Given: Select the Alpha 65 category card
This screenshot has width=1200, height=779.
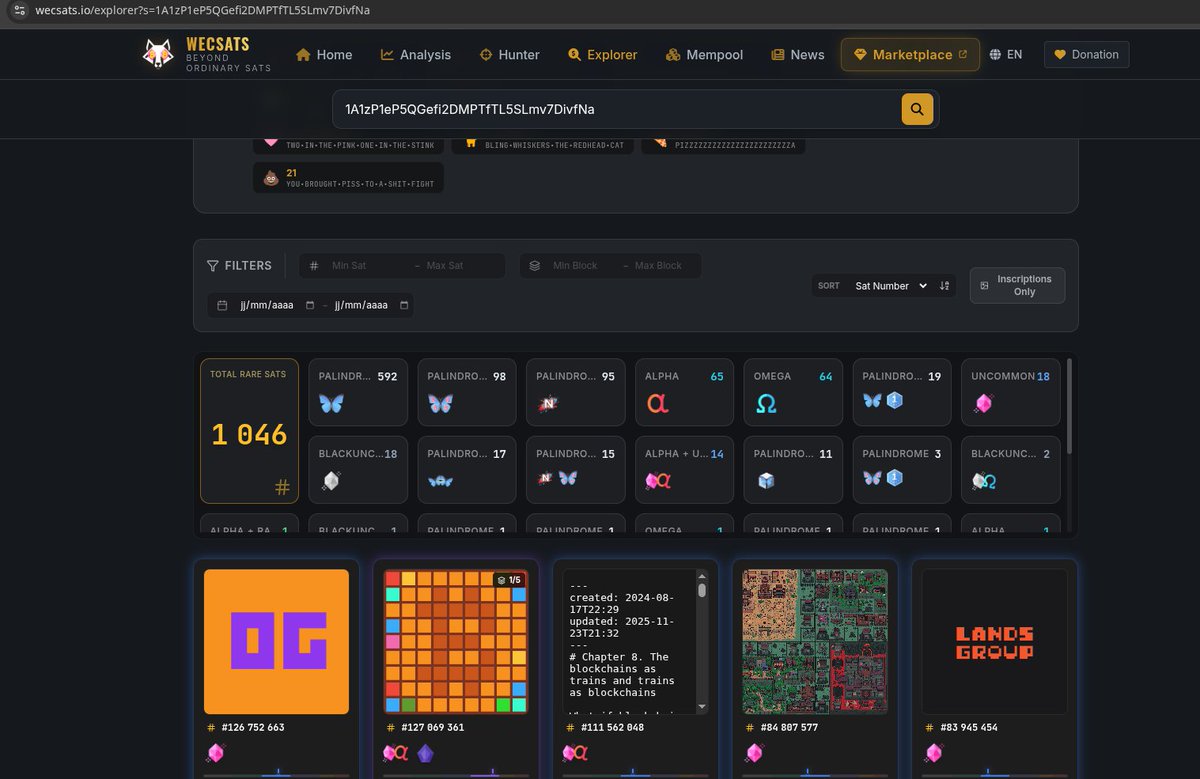Looking at the screenshot, I should pyautogui.click(x=684, y=392).
